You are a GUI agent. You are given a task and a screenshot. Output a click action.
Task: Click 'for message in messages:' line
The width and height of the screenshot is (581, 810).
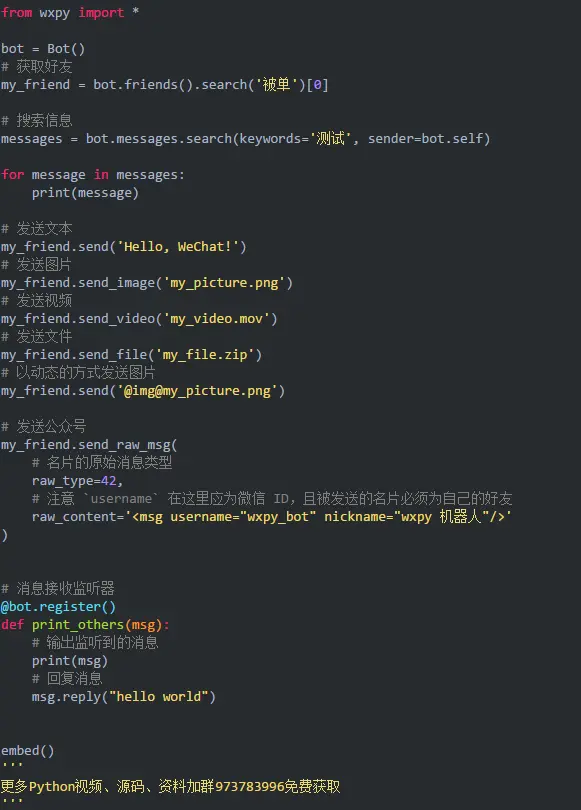click(x=93, y=175)
